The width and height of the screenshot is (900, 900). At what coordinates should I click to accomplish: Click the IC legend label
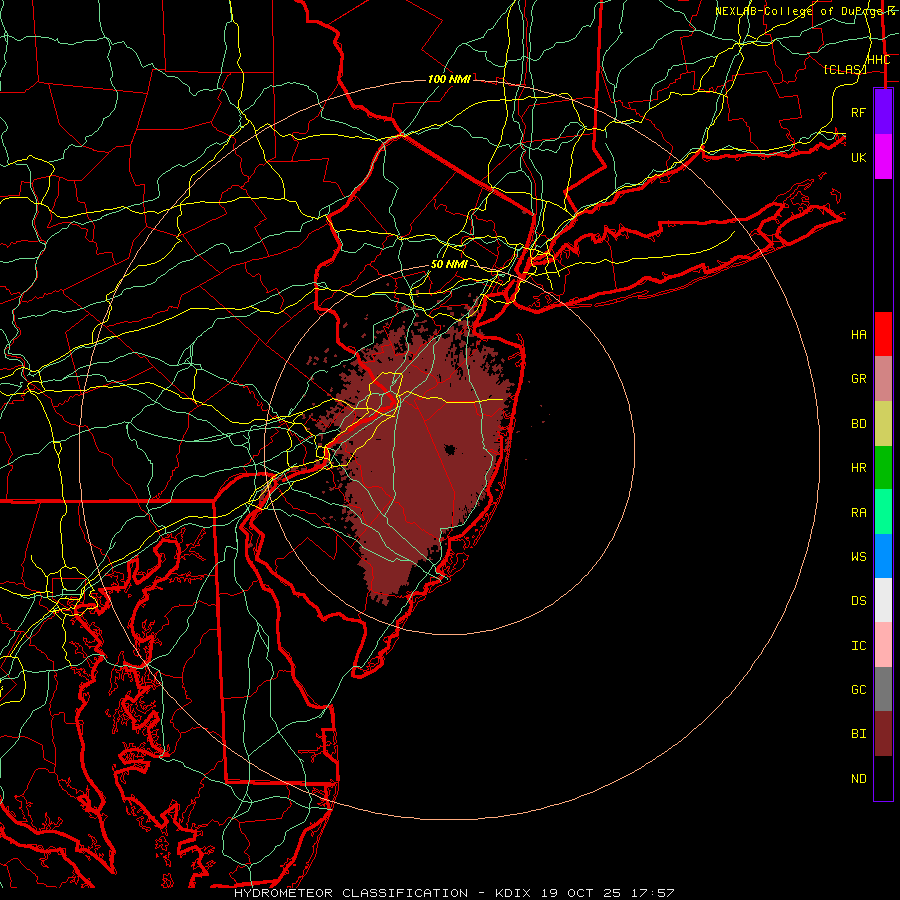point(859,646)
